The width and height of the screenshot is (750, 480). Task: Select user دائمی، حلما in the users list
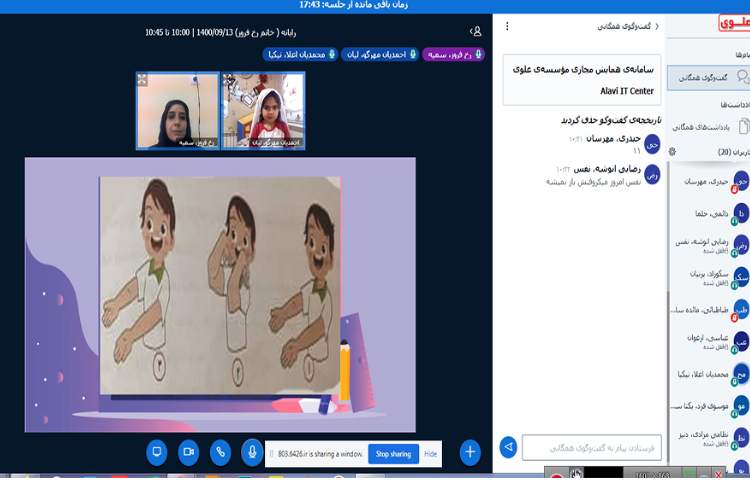pyautogui.click(x=710, y=214)
